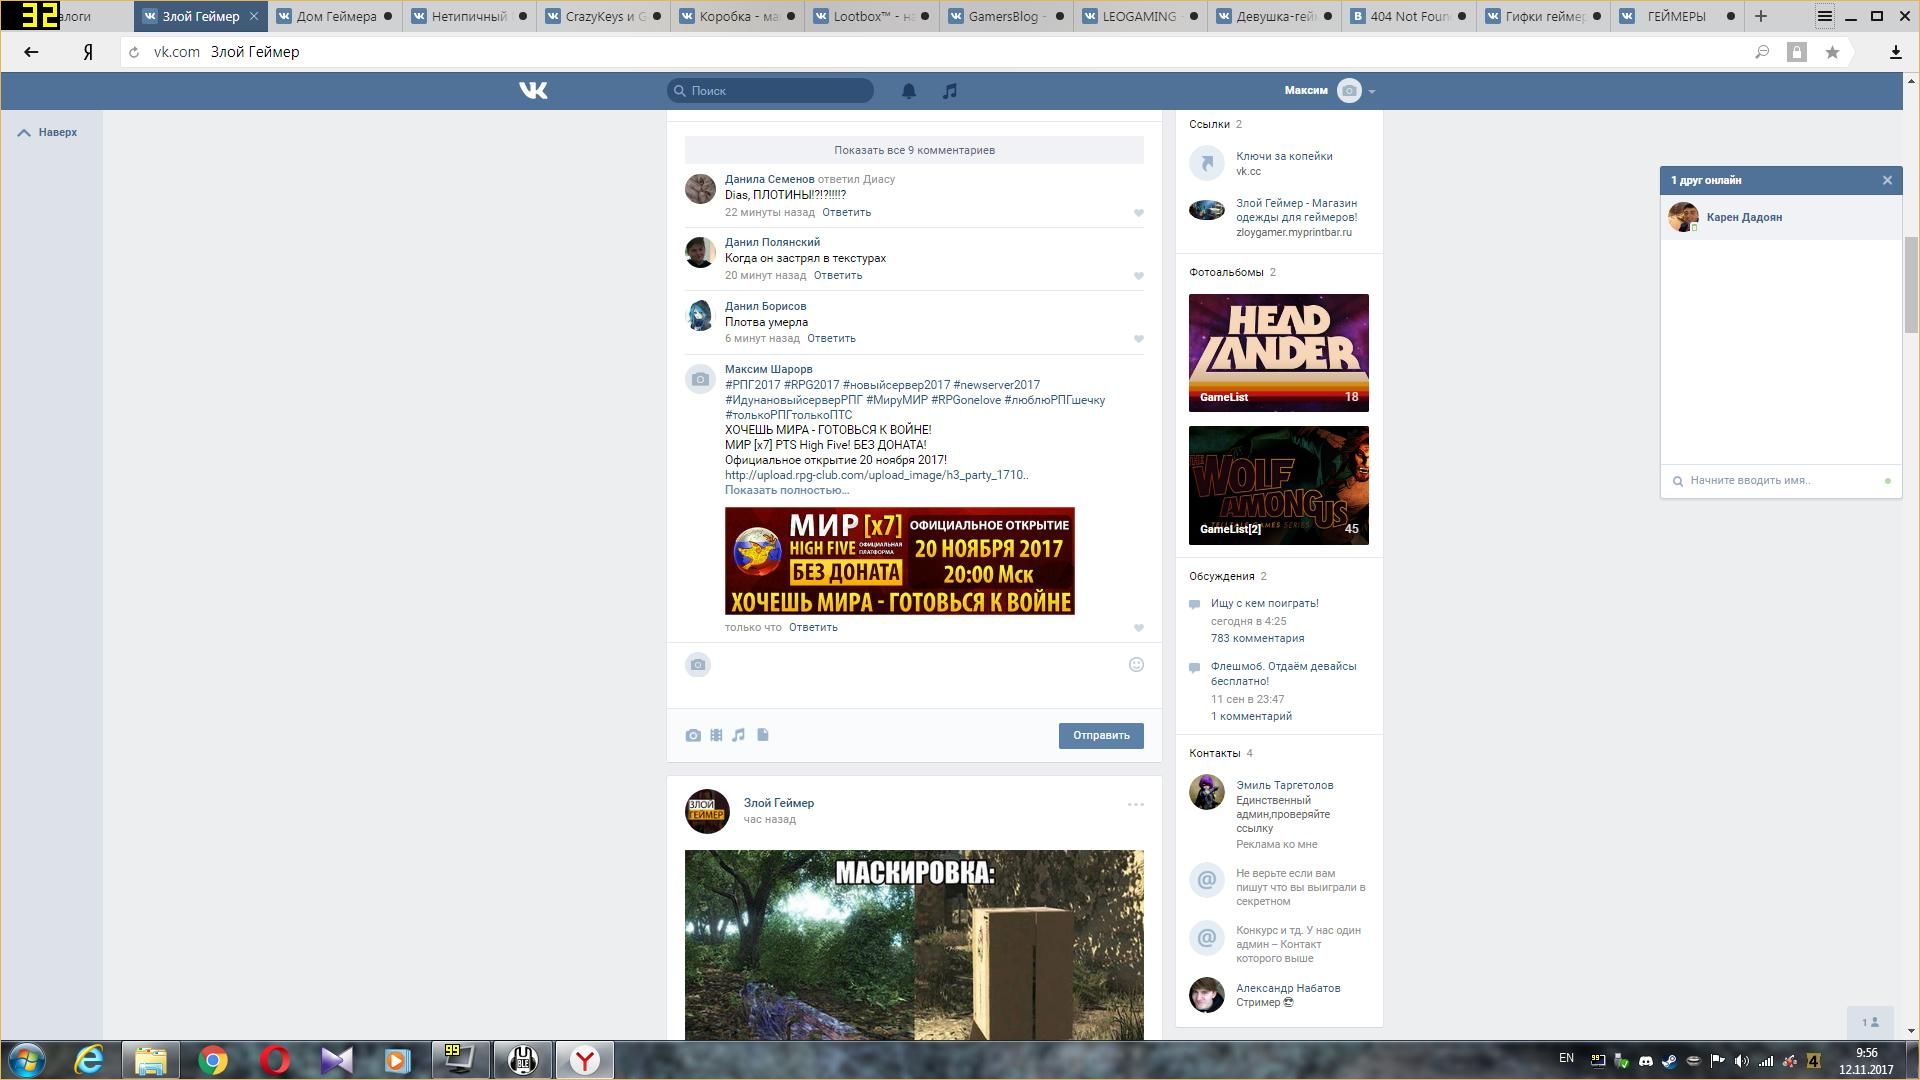The image size is (1920, 1080).
Task: Attach a document to the comment
Action: (763, 735)
